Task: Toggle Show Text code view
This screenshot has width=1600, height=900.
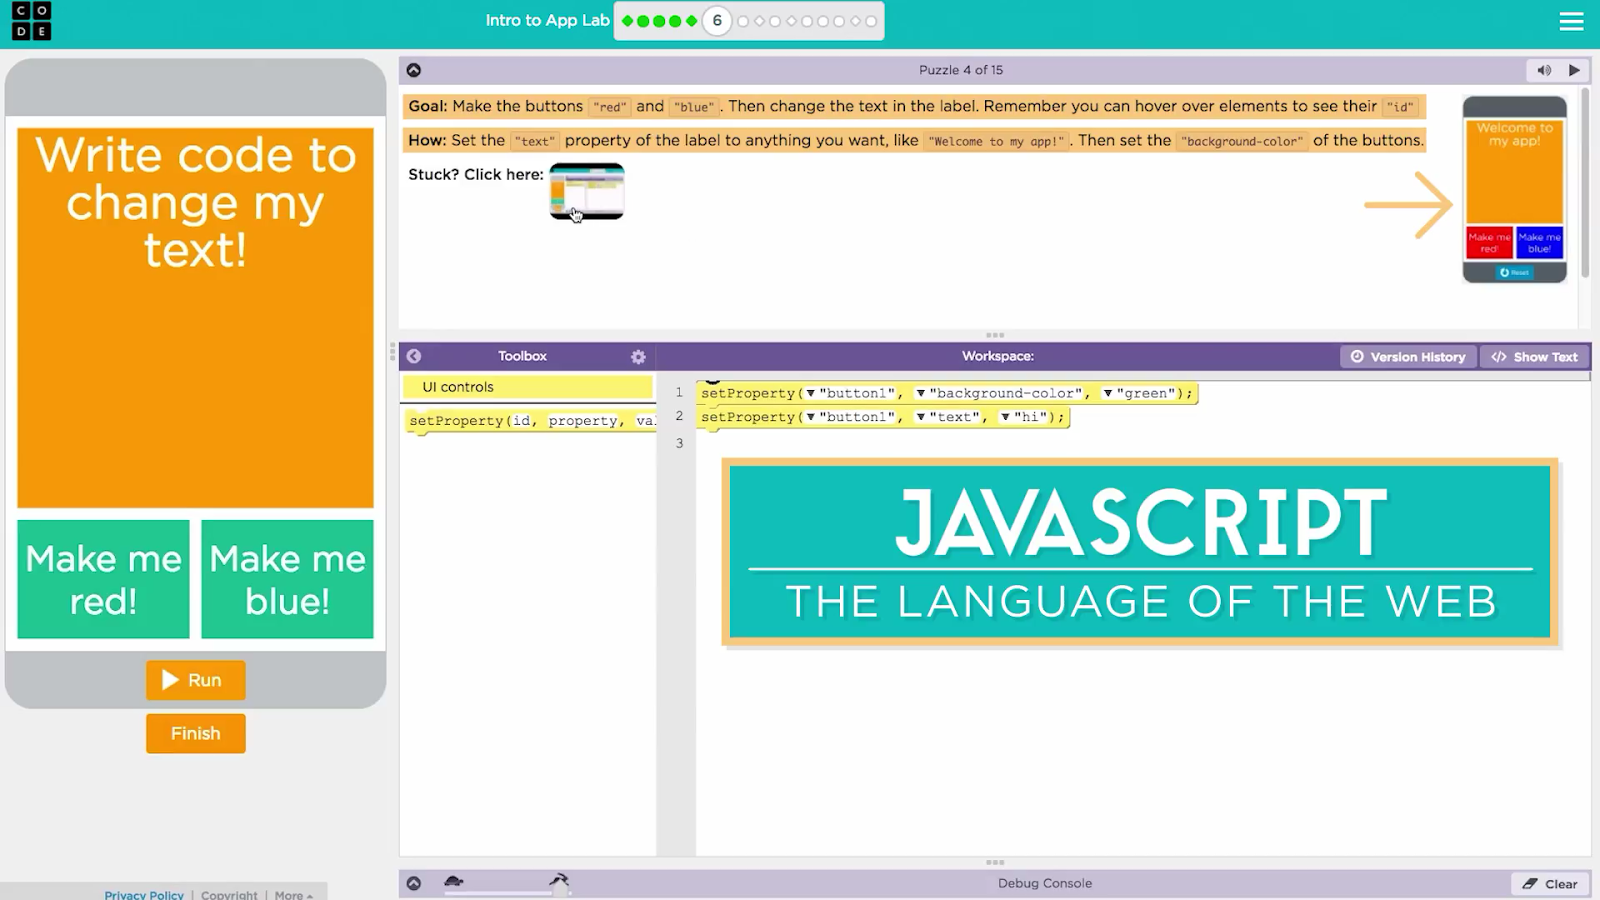Action: point(1534,357)
